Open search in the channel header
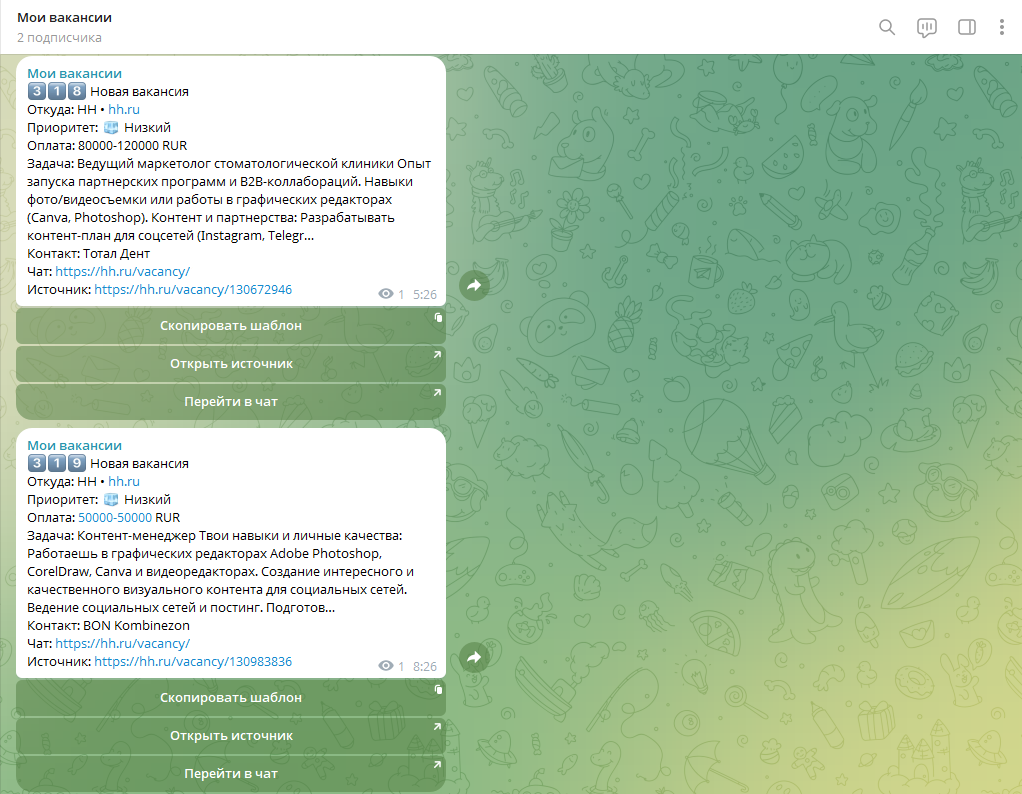This screenshot has width=1022, height=794. (x=886, y=27)
